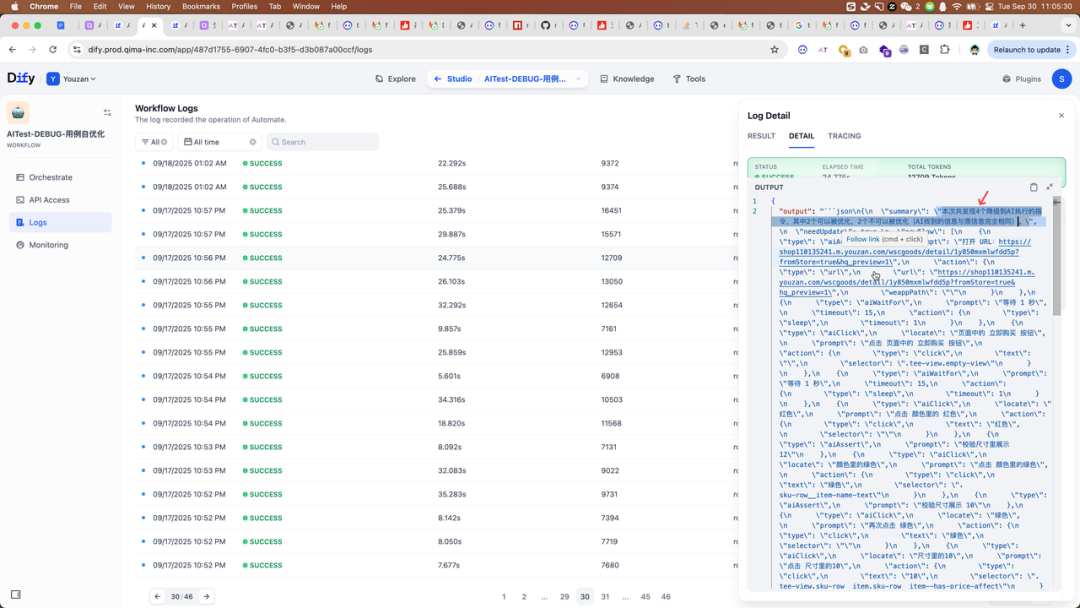Reload the page
Viewport: 1080px width, 608px height.
[x=53, y=50]
